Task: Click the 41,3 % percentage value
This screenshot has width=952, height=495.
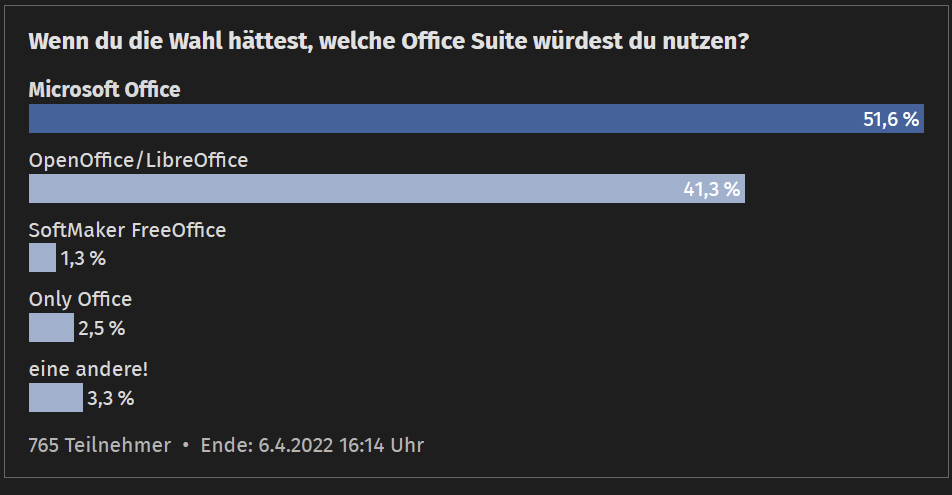Action: pos(711,189)
